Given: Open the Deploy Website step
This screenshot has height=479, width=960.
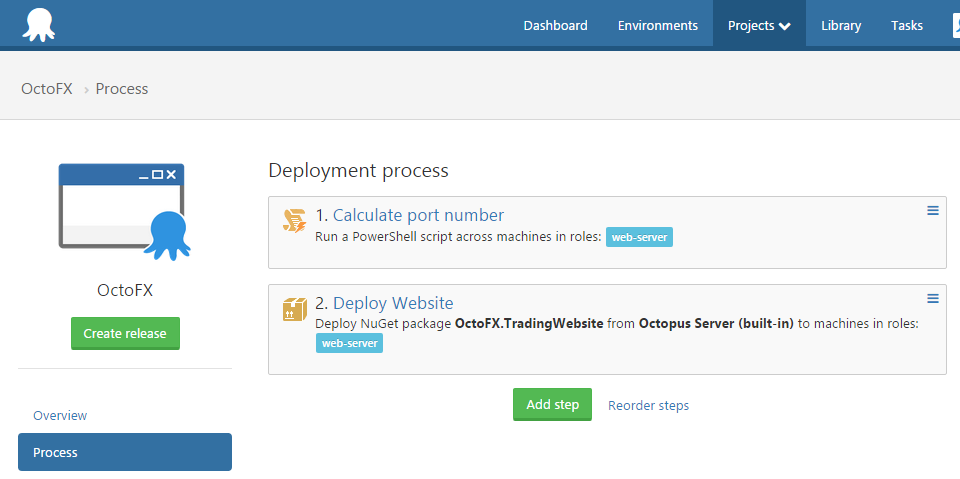Looking at the screenshot, I should point(393,303).
